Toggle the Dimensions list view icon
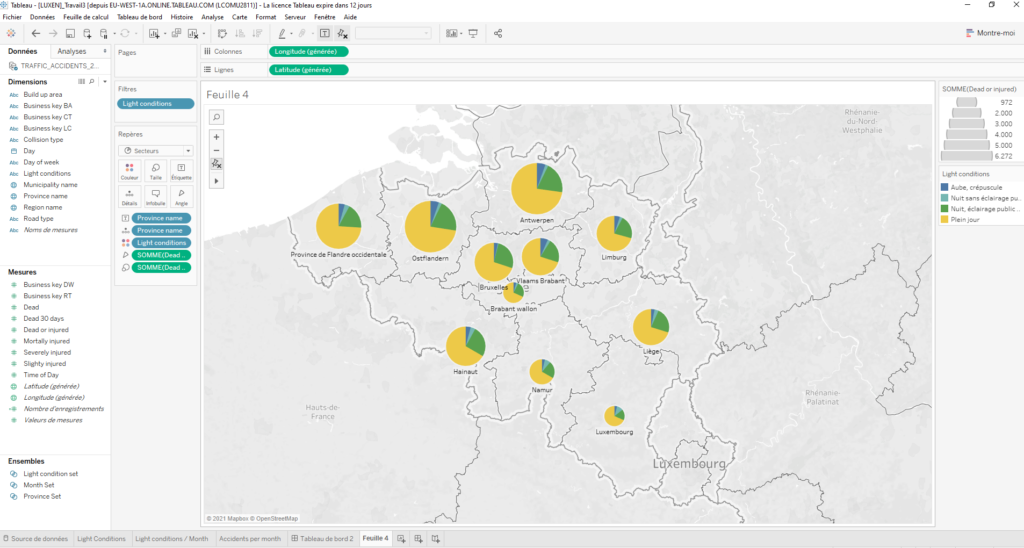The height and width of the screenshot is (548, 1024). click(x=82, y=82)
